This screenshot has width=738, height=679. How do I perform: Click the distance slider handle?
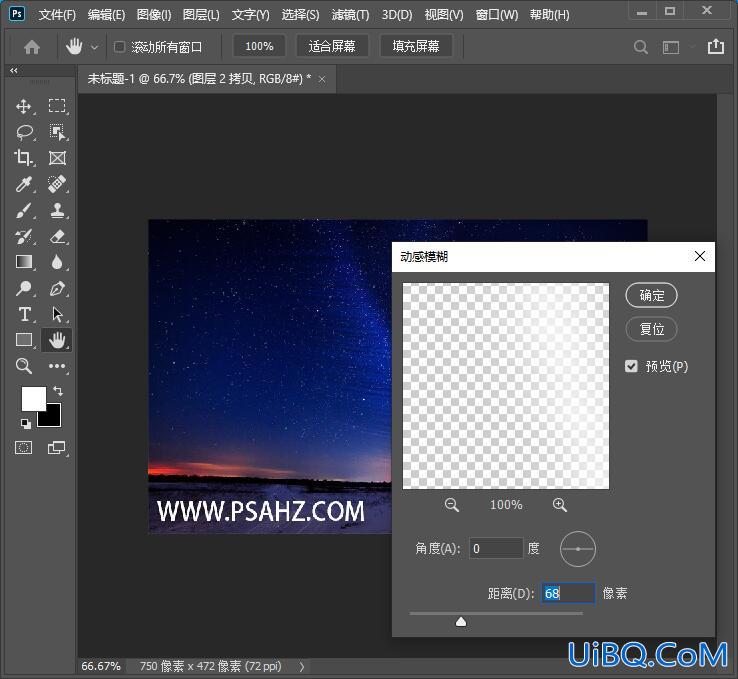pyautogui.click(x=461, y=622)
